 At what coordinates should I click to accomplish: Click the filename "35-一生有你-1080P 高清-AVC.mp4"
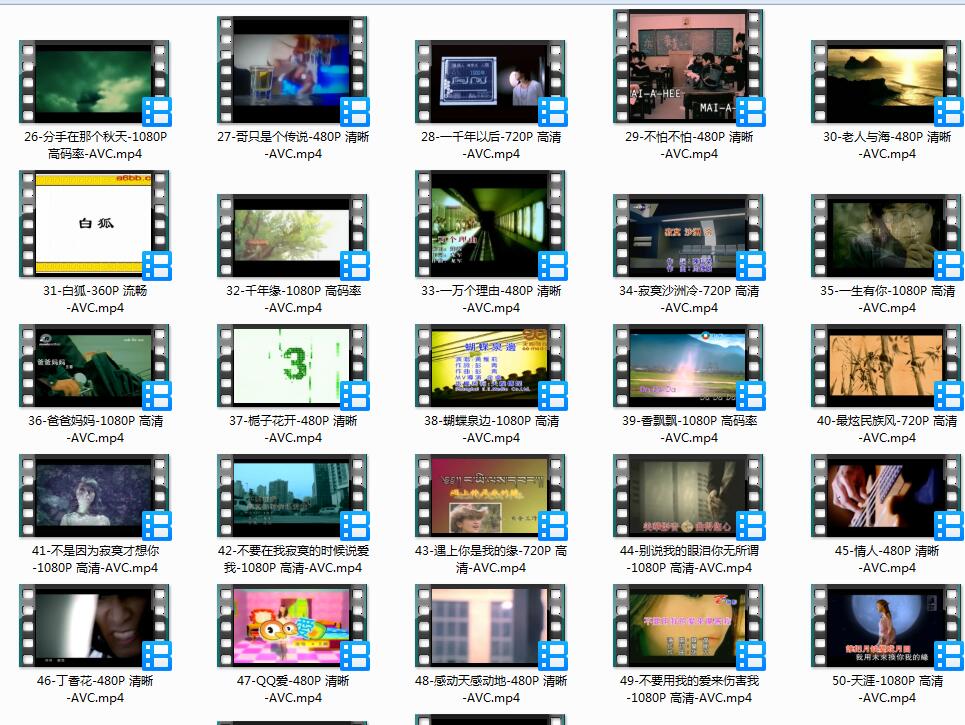pyautogui.click(x=887, y=299)
